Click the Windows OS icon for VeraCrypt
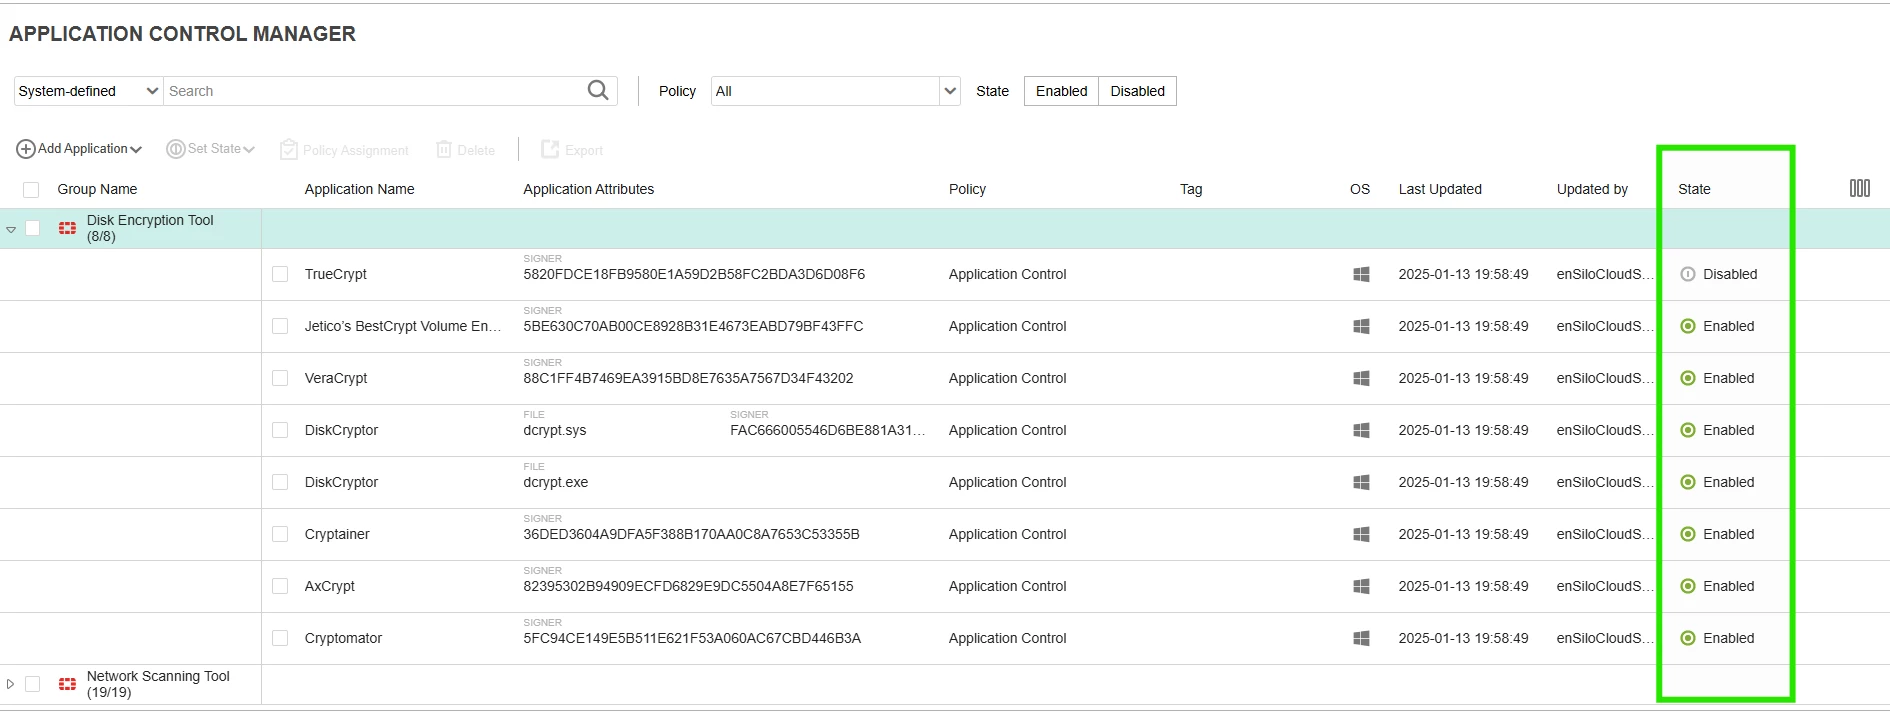The image size is (1890, 715). coord(1361,378)
